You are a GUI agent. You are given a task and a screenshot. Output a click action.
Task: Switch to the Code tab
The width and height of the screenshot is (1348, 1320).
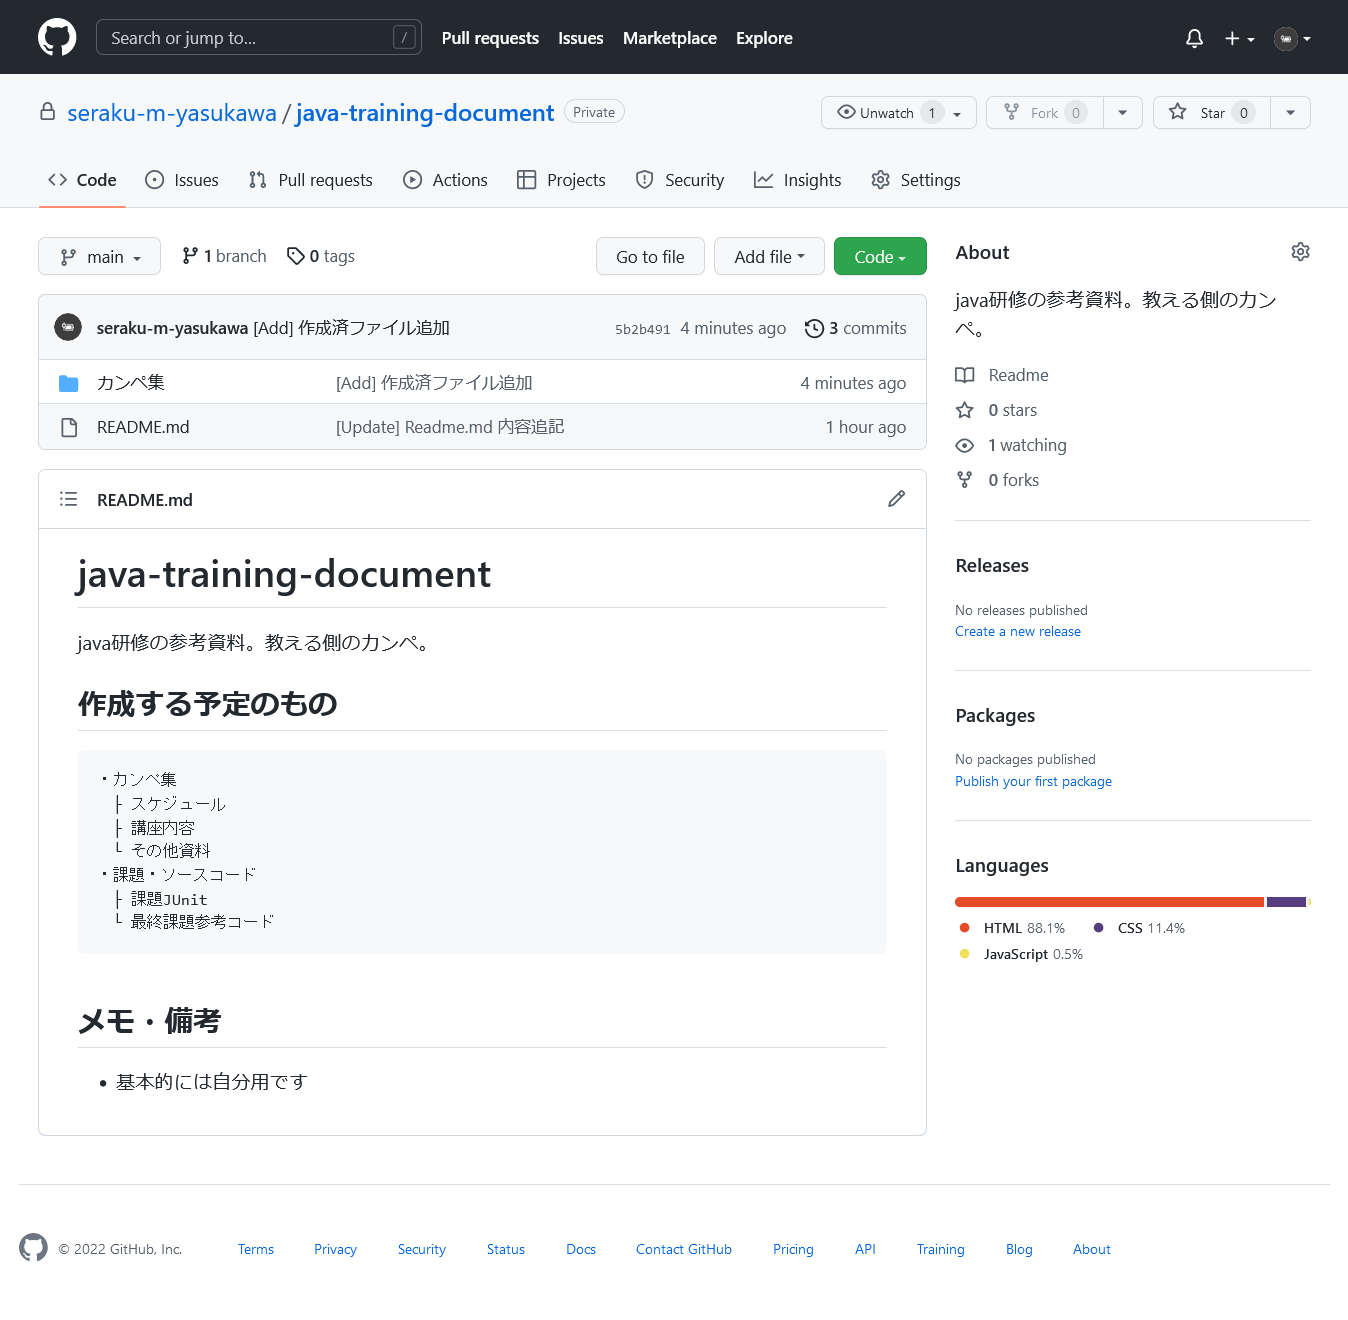[x=82, y=180]
